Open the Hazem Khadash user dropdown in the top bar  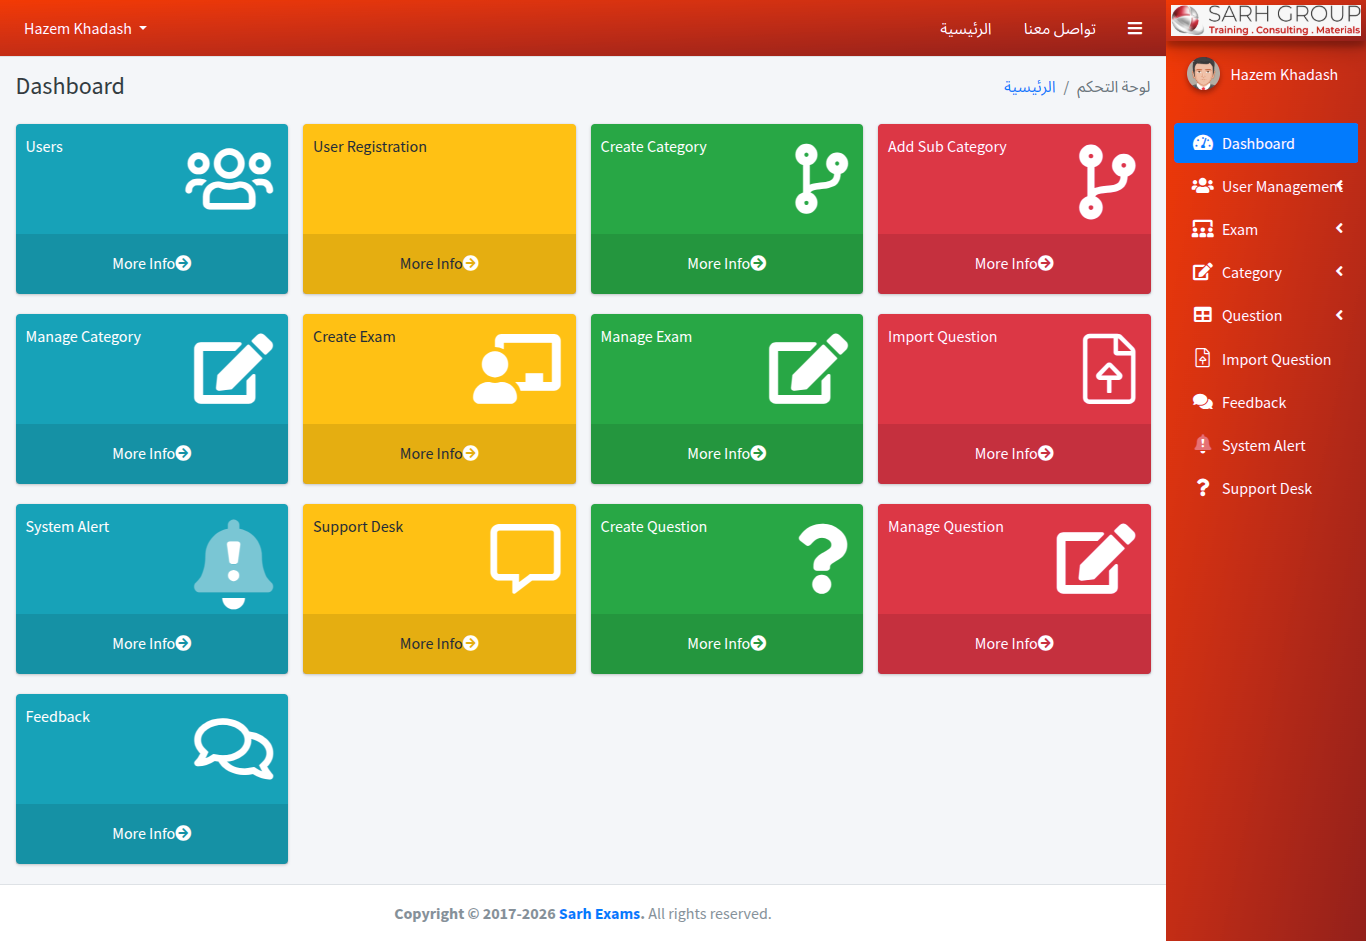(x=85, y=29)
